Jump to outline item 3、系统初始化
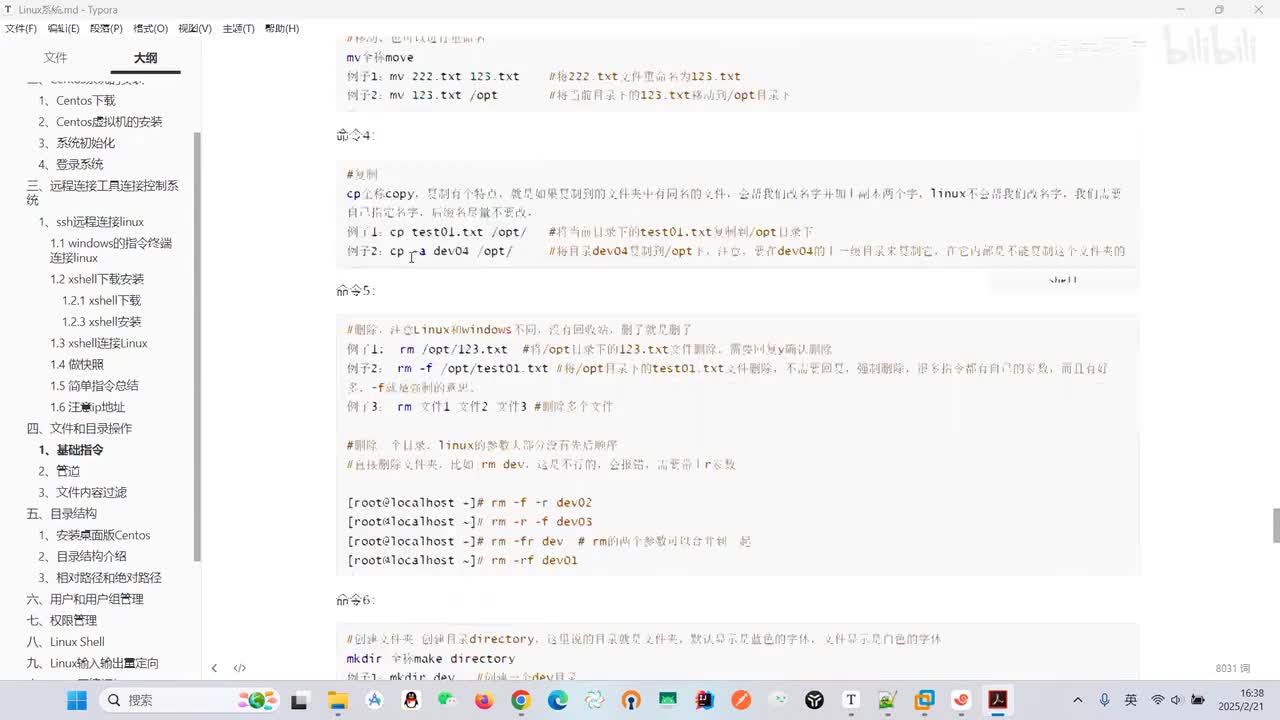Screen dimensions: 1280x720 coord(77,143)
